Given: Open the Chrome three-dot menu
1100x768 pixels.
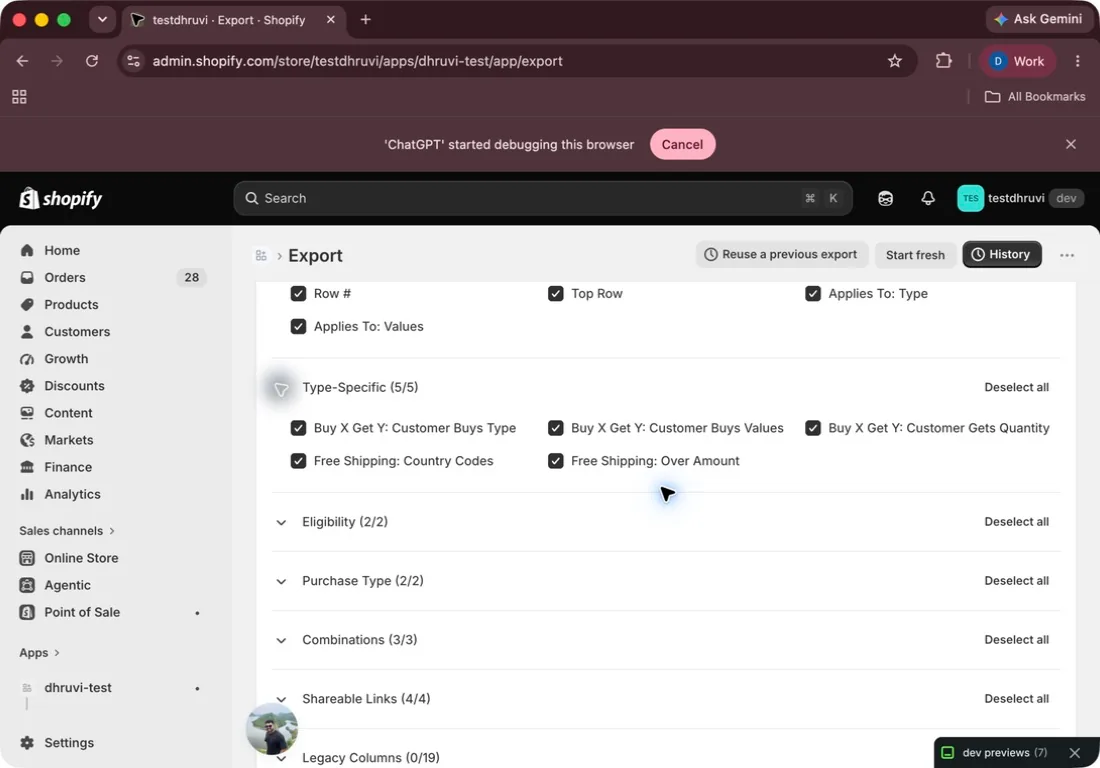Looking at the screenshot, I should point(1078,61).
